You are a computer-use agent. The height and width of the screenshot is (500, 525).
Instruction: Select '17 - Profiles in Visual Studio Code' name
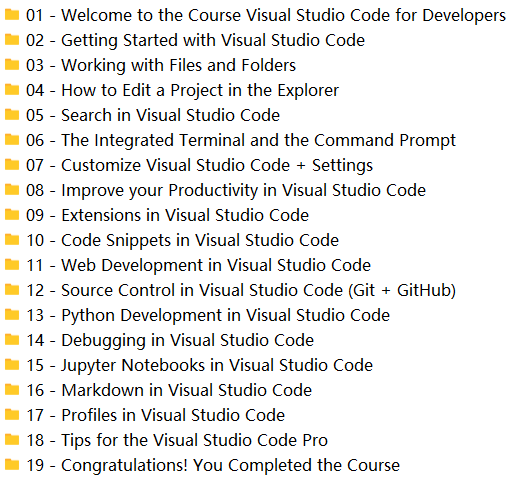click(x=155, y=415)
